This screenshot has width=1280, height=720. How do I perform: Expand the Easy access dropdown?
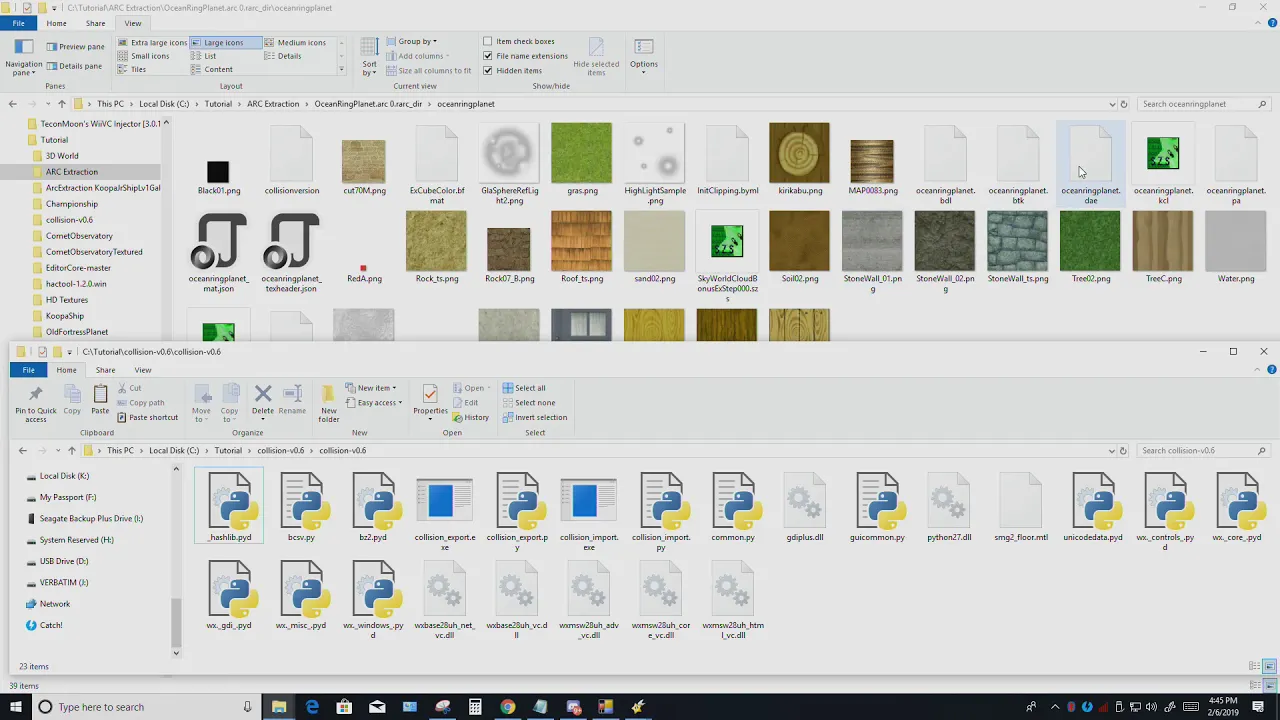tap(374, 403)
